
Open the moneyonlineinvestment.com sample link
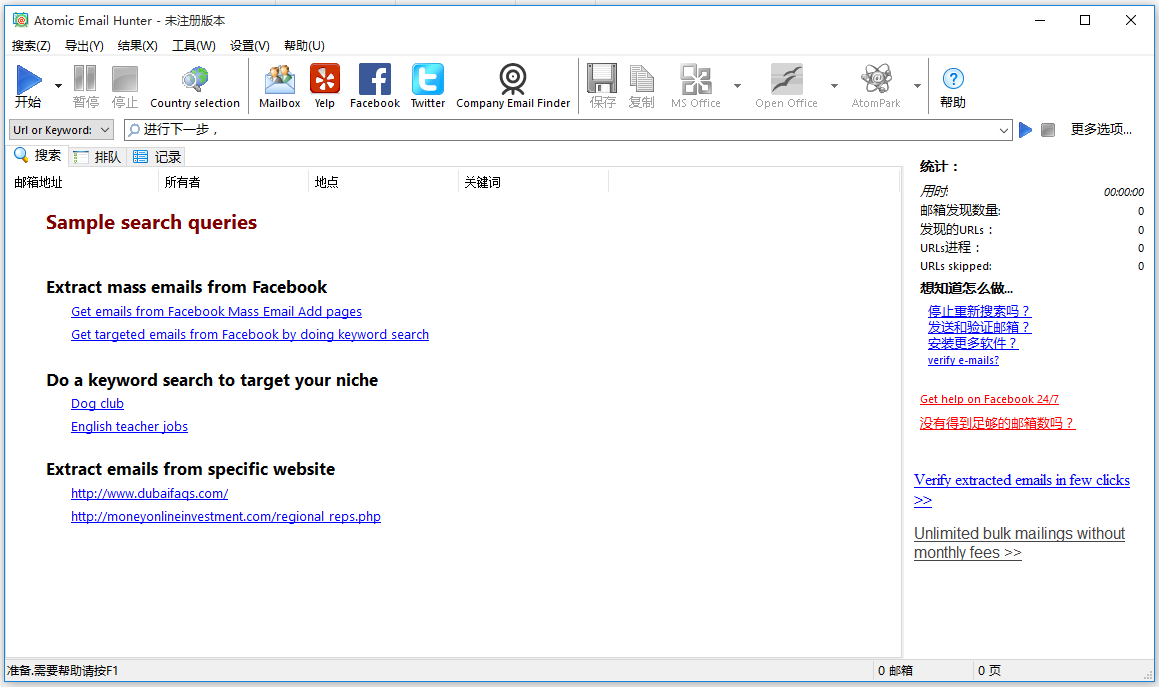(225, 516)
